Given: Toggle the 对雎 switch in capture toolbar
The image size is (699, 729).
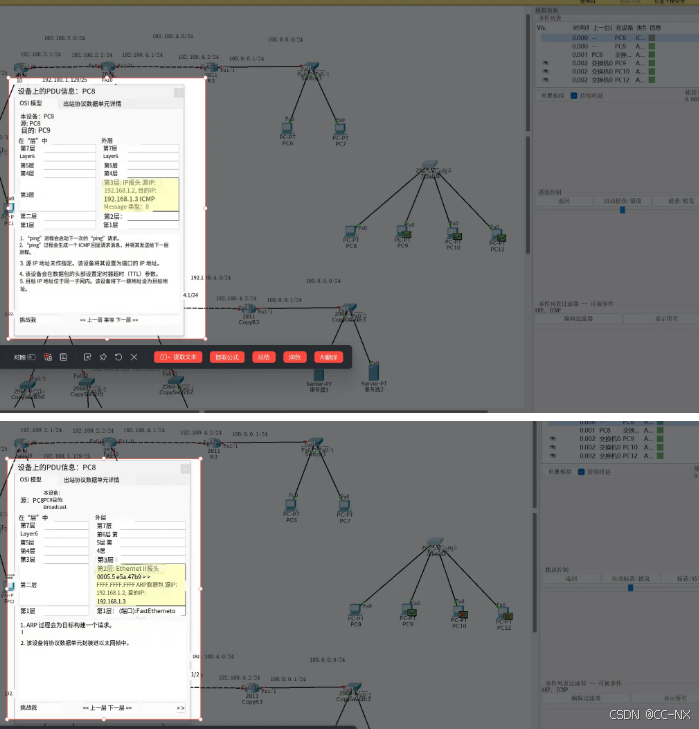Looking at the screenshot, I should pyautogui.click(x=32, y=357).
